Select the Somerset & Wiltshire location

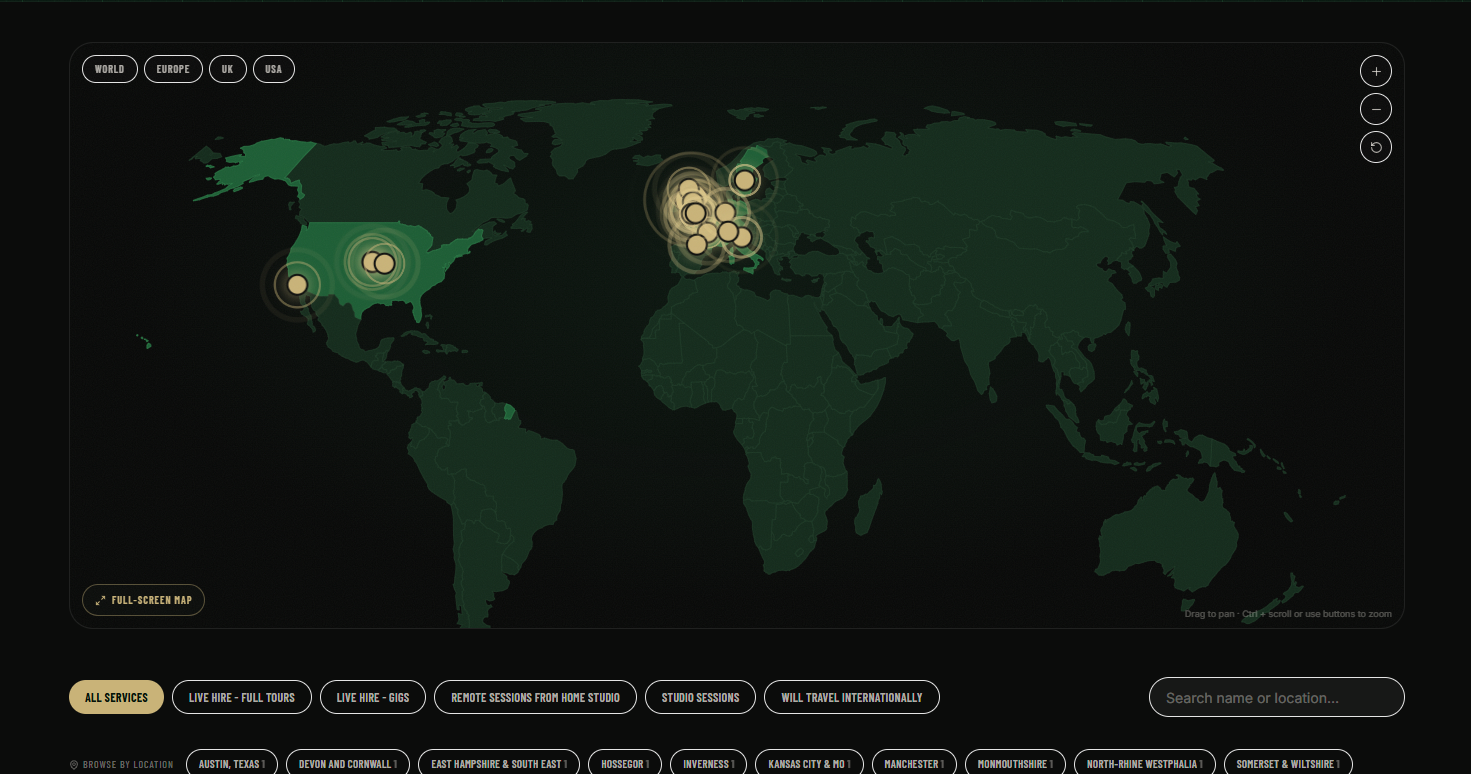click(x=1288, y=764)
